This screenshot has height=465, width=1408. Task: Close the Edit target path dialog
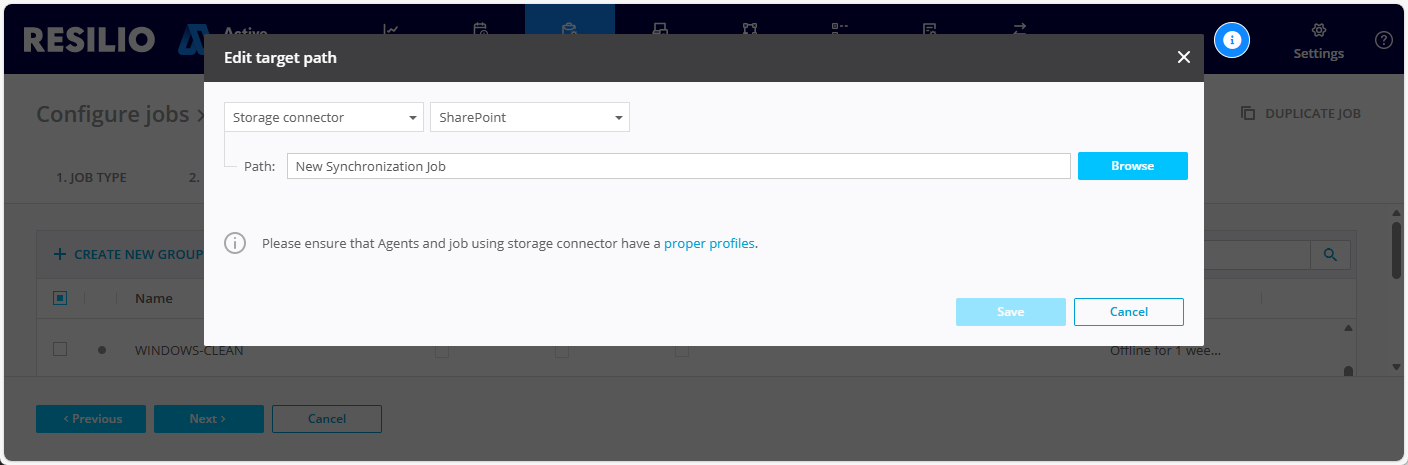[1183, 58]
